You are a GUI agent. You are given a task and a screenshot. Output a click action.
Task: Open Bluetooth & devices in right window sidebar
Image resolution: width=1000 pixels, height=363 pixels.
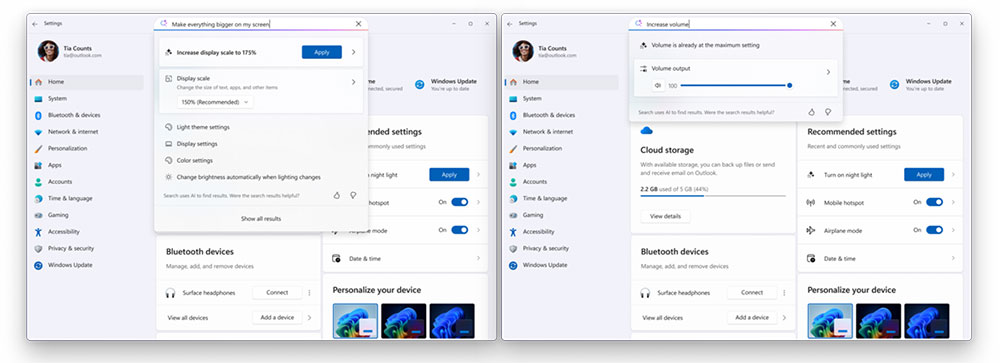click(562, 115)
